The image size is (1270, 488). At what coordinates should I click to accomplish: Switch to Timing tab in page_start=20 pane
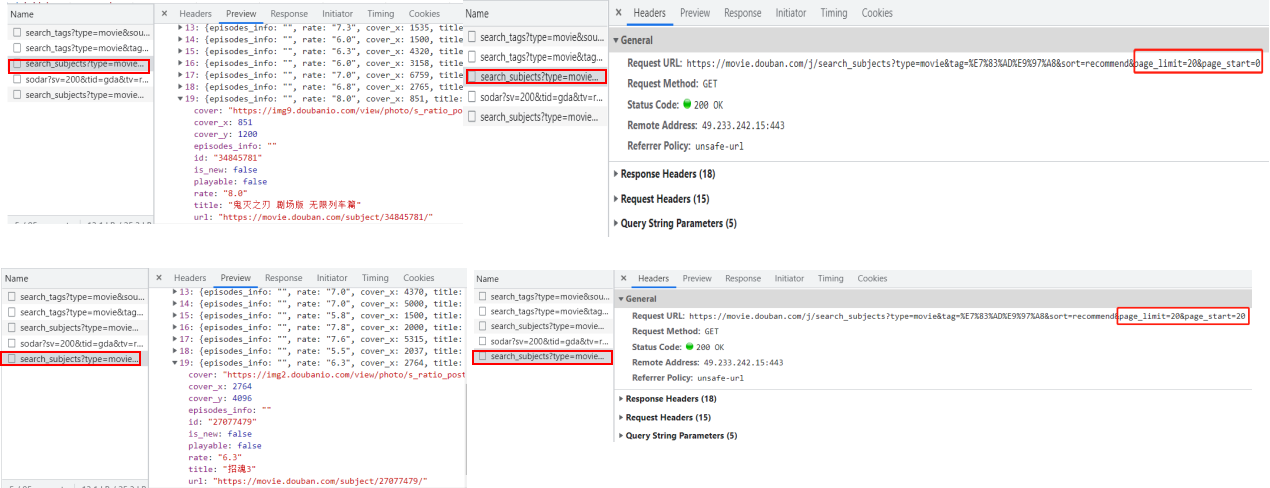831,279
